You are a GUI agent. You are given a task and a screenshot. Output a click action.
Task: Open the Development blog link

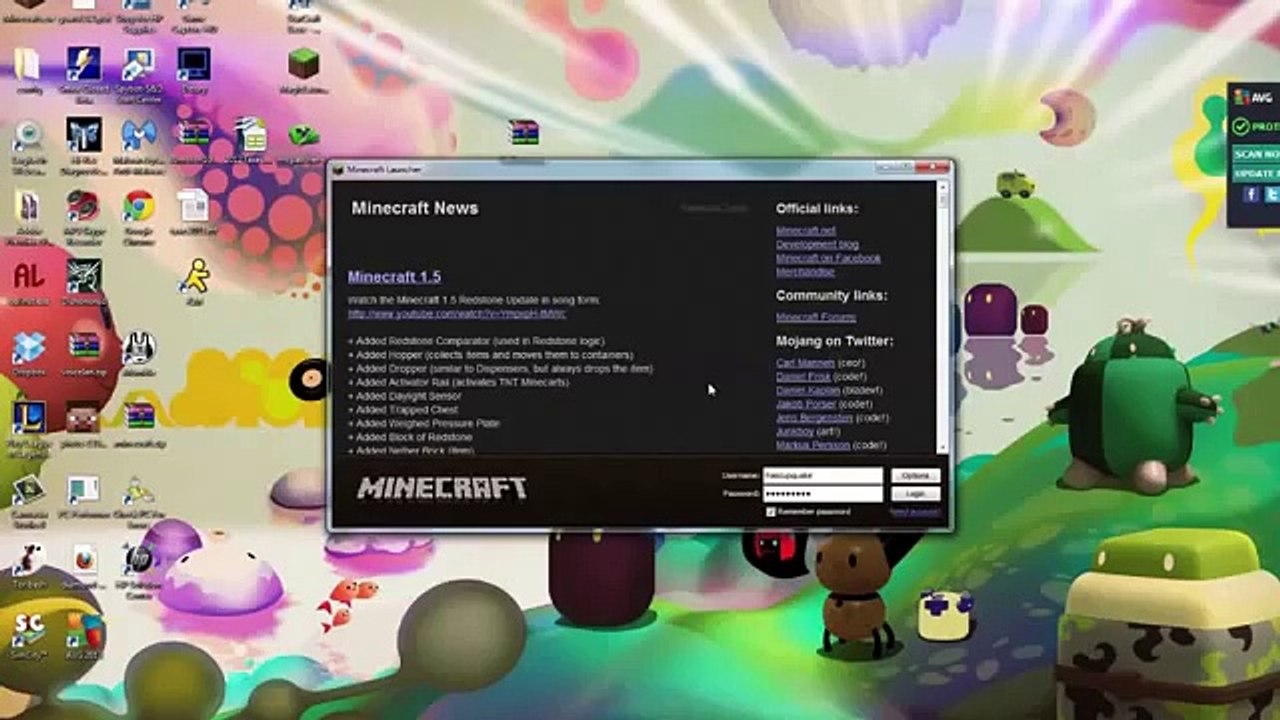817,245
